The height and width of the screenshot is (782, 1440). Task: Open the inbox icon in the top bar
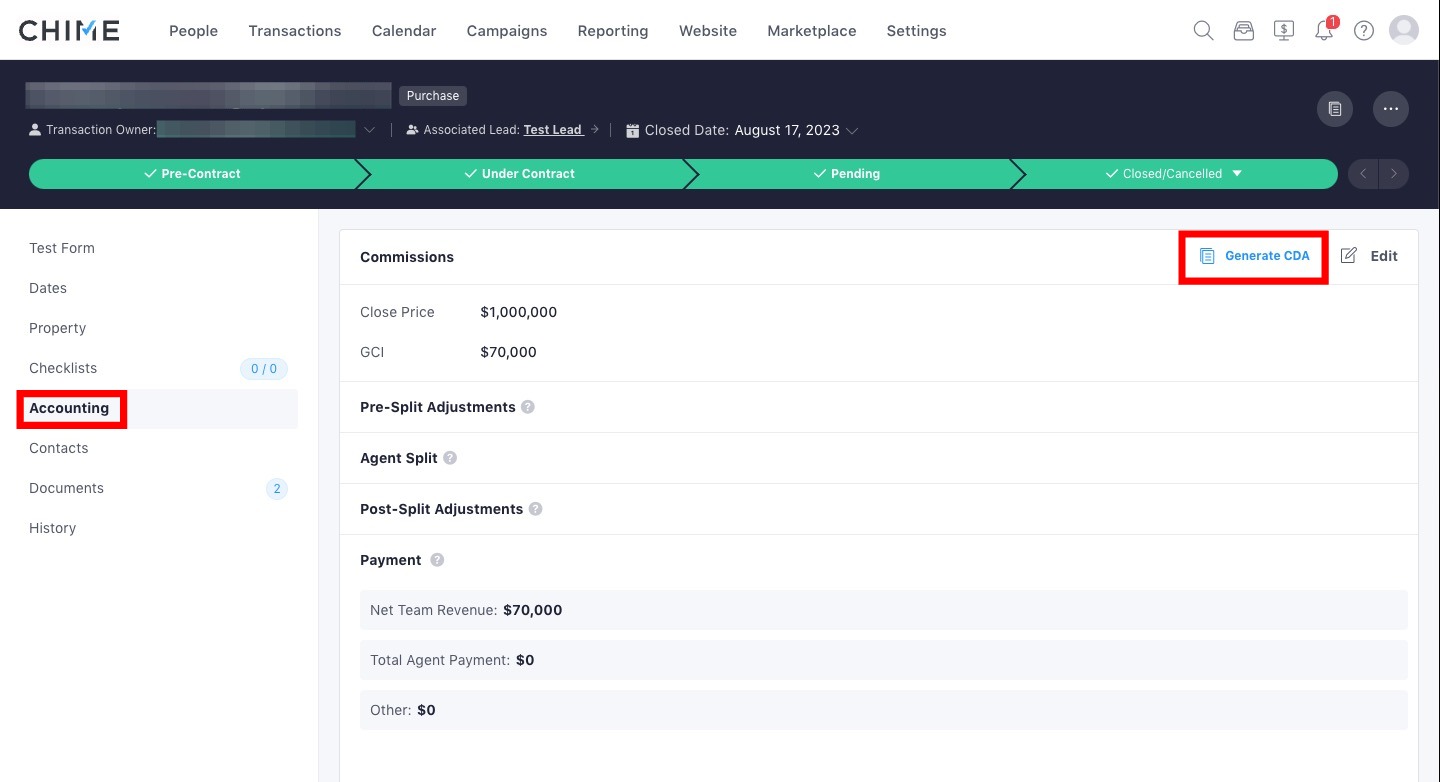pyautogui.click(x=1243, y=30)
